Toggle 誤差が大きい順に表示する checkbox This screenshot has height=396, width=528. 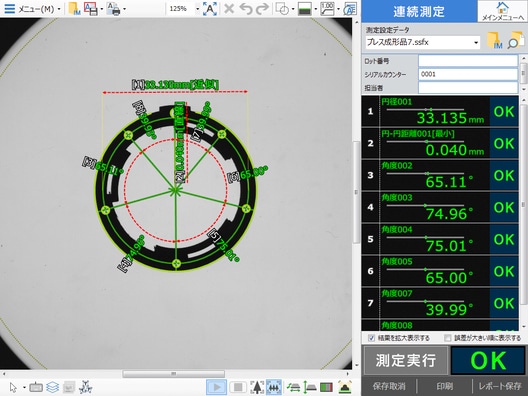[x=448, y=338]
